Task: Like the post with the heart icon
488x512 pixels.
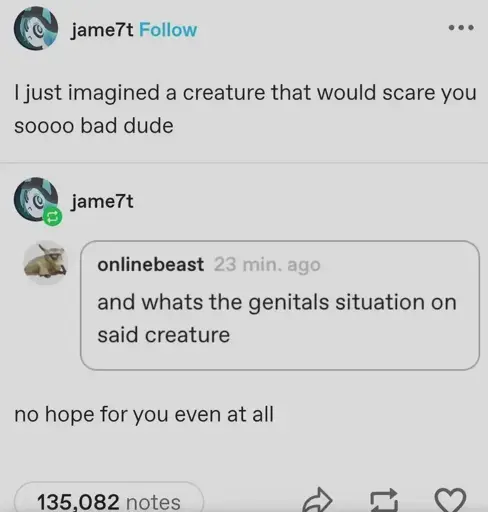Action: [450, 501]
